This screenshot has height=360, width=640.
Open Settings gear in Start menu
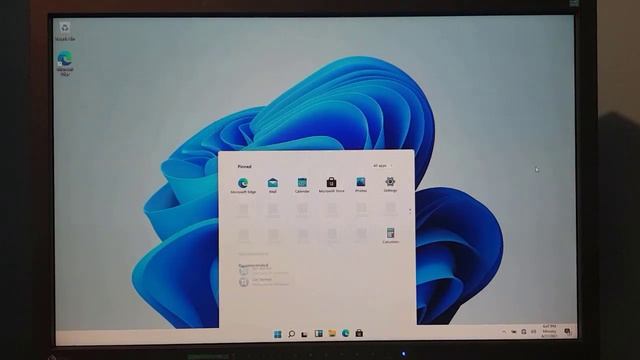point(390,184)
